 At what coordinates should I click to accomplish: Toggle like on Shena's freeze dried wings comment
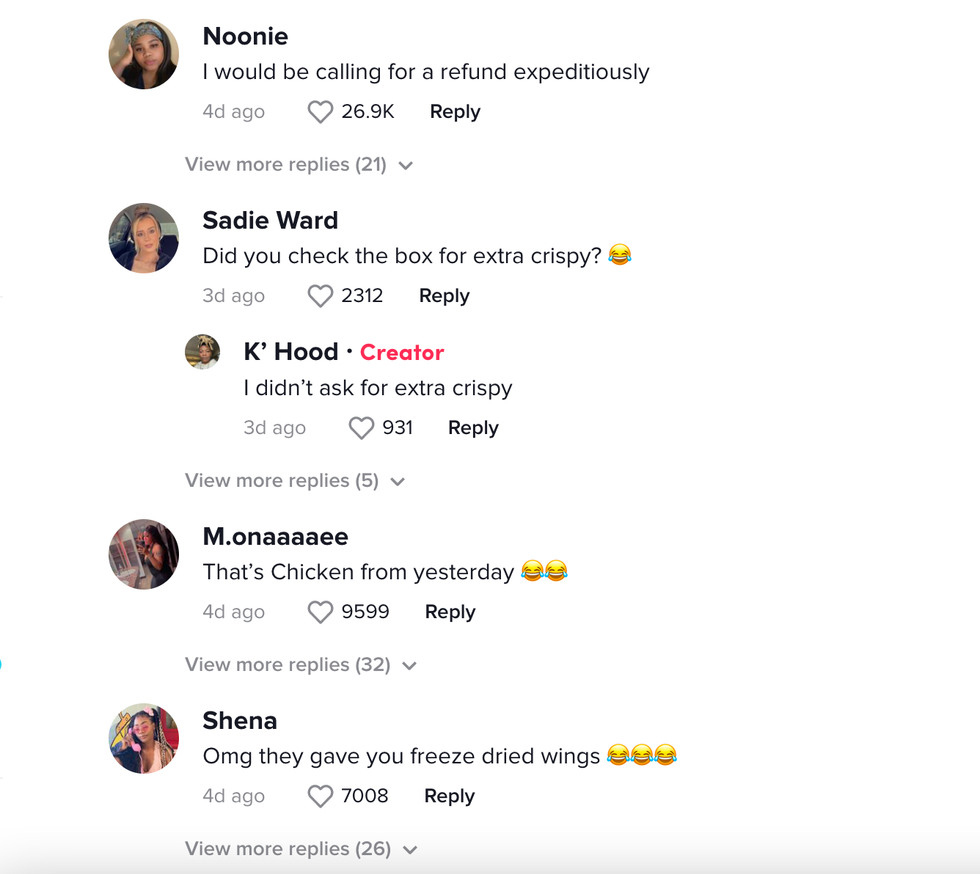(x=320, y=795)
